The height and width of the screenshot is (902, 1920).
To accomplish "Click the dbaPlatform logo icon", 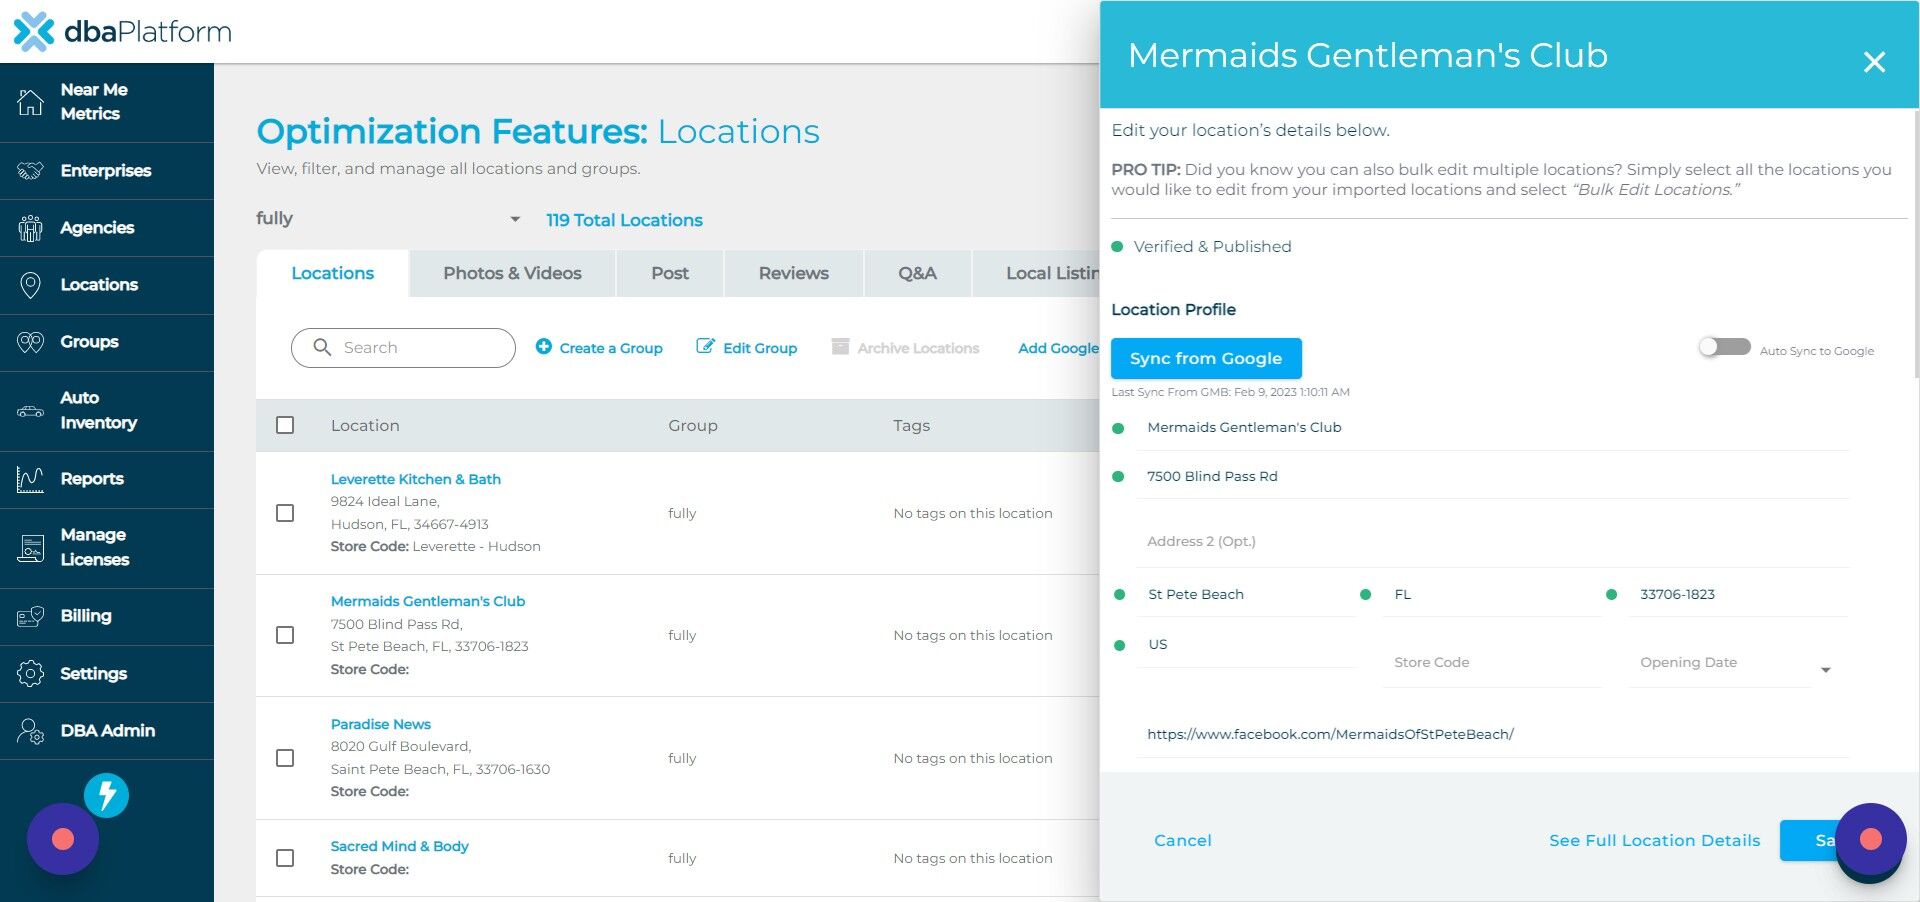I will pyautogui.click(x=34, y=31).
